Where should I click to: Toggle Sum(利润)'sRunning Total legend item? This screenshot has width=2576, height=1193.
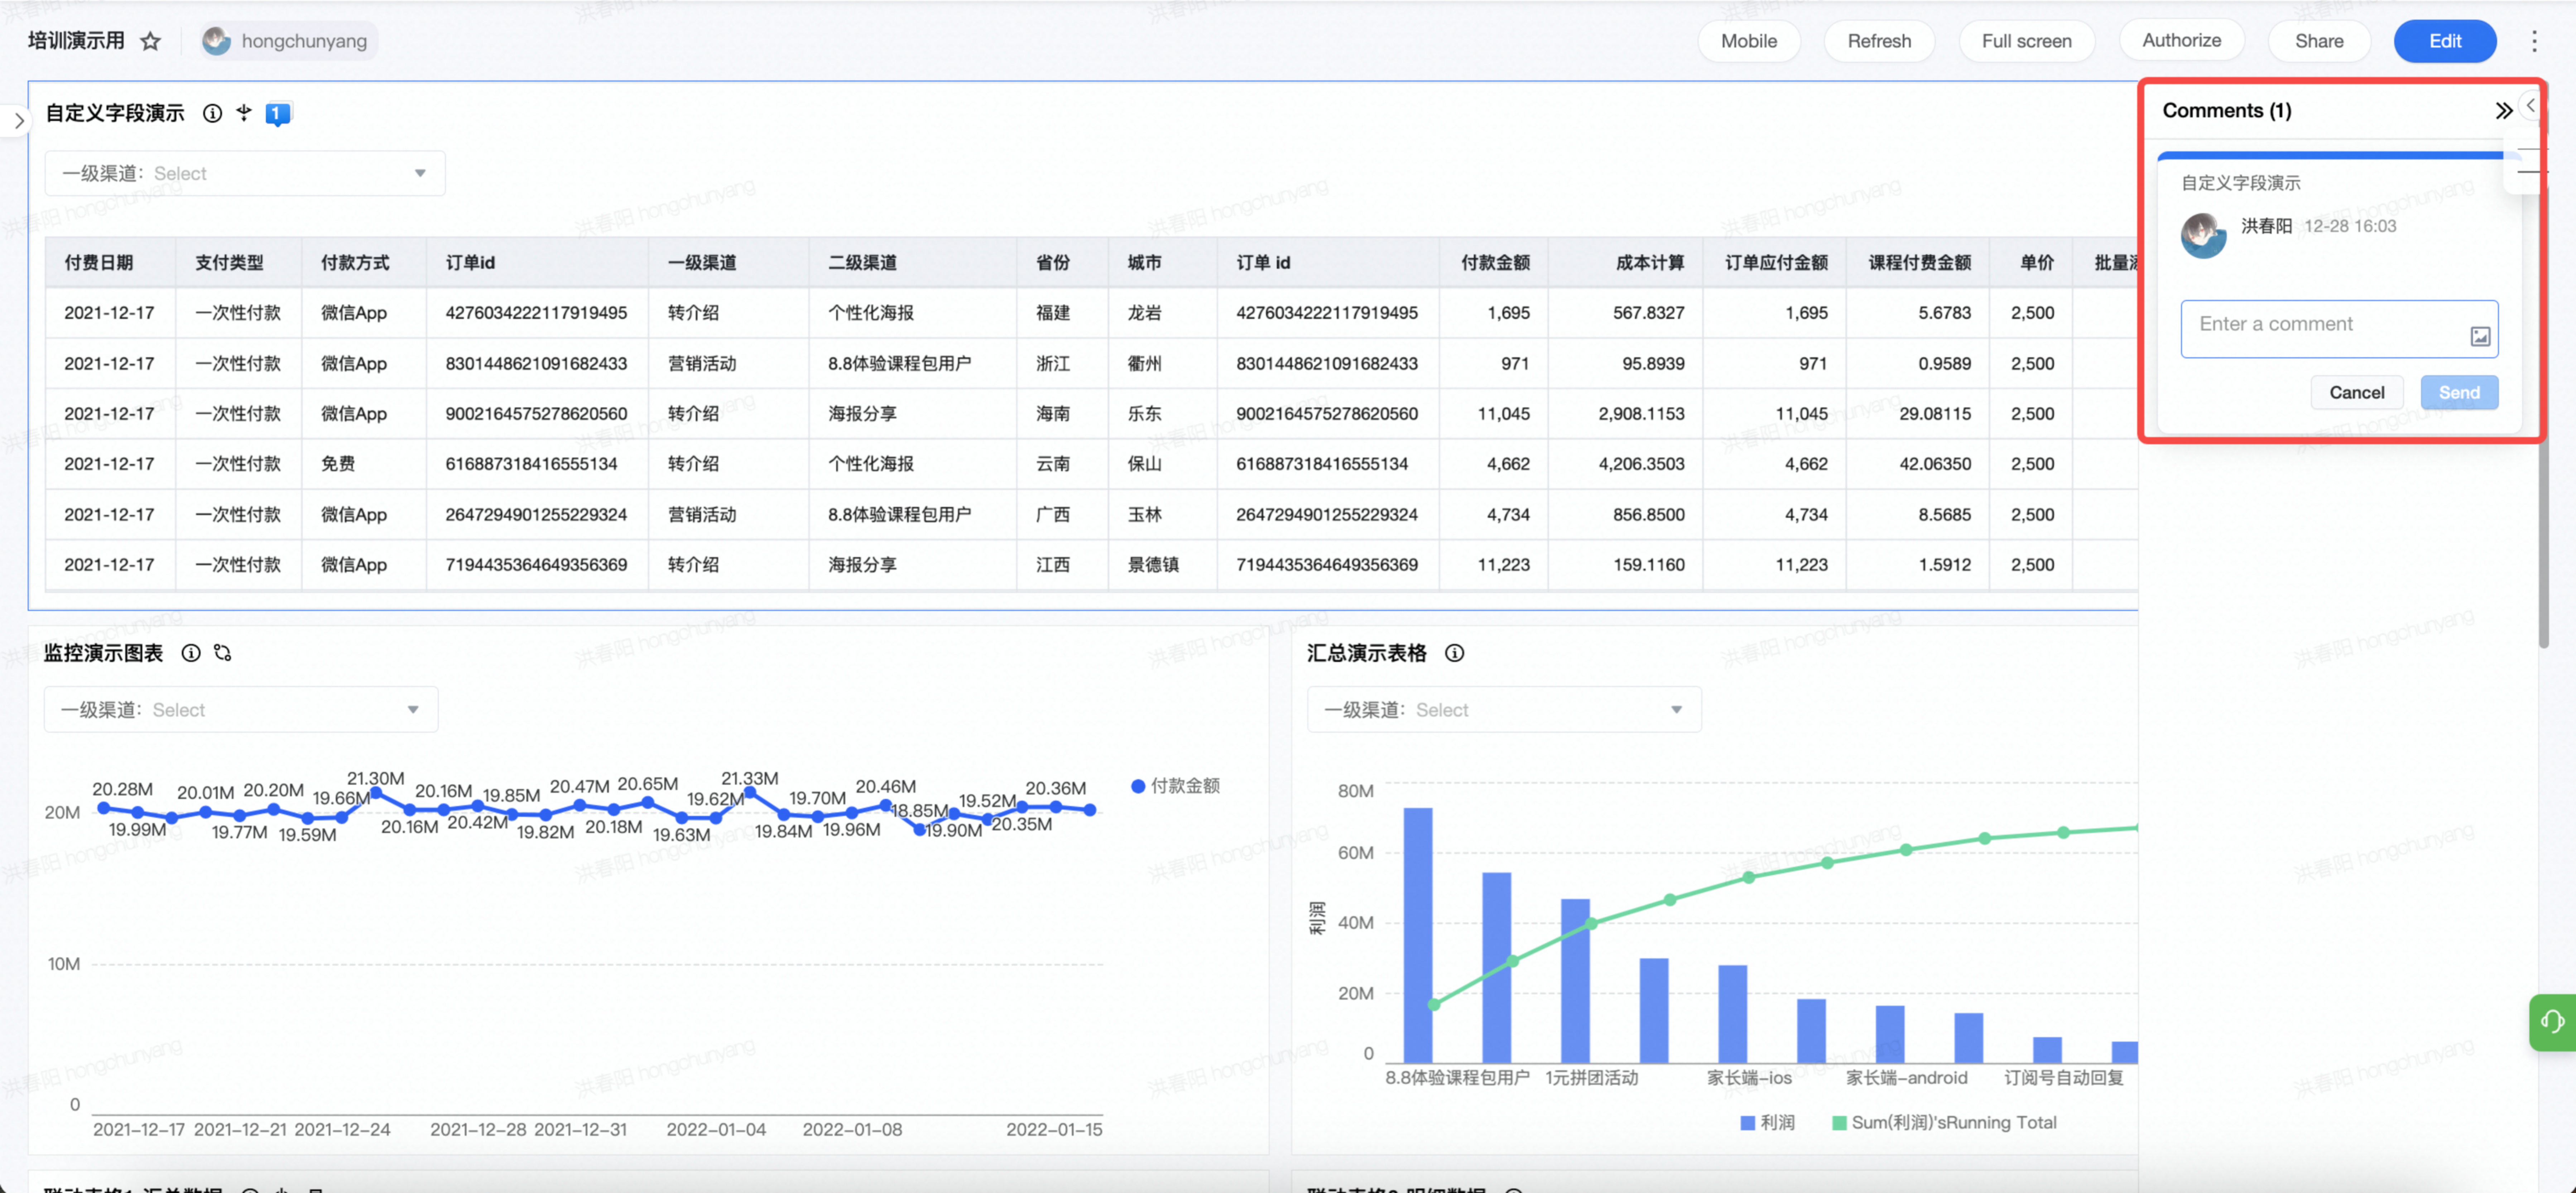pyautogui.click(x=1944, y=1123)
